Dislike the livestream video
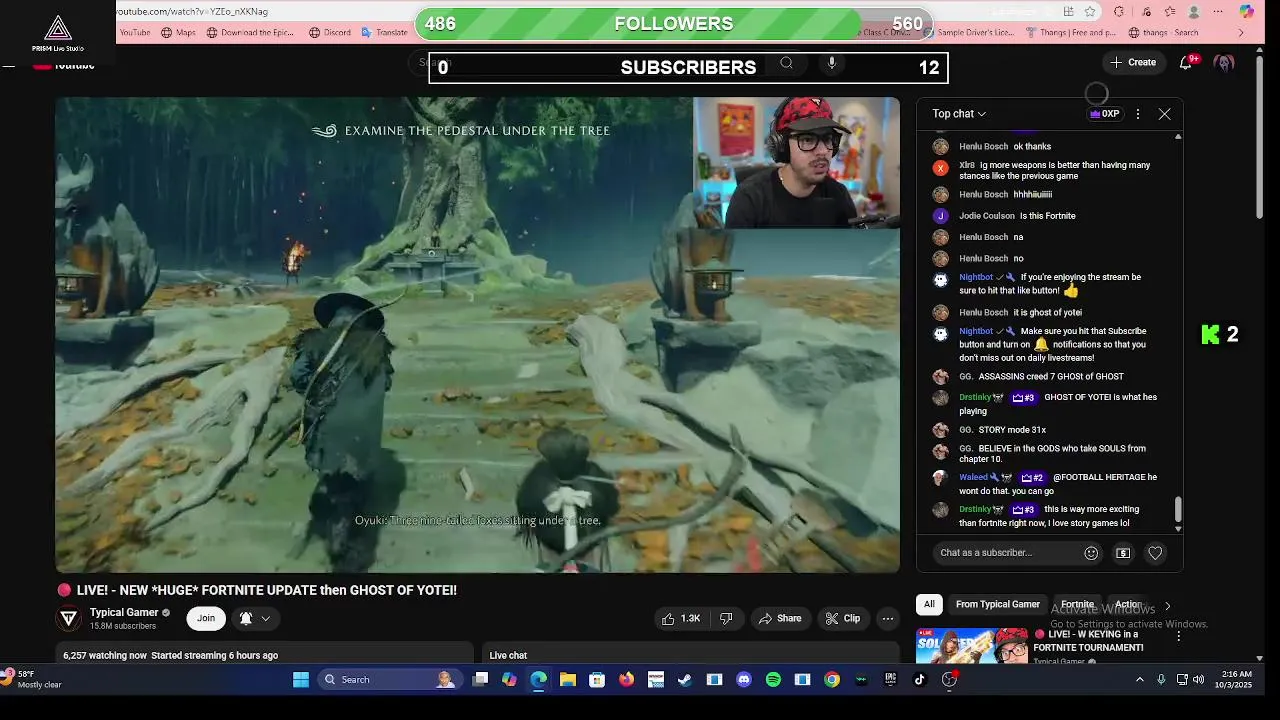 tap(726, 618)
